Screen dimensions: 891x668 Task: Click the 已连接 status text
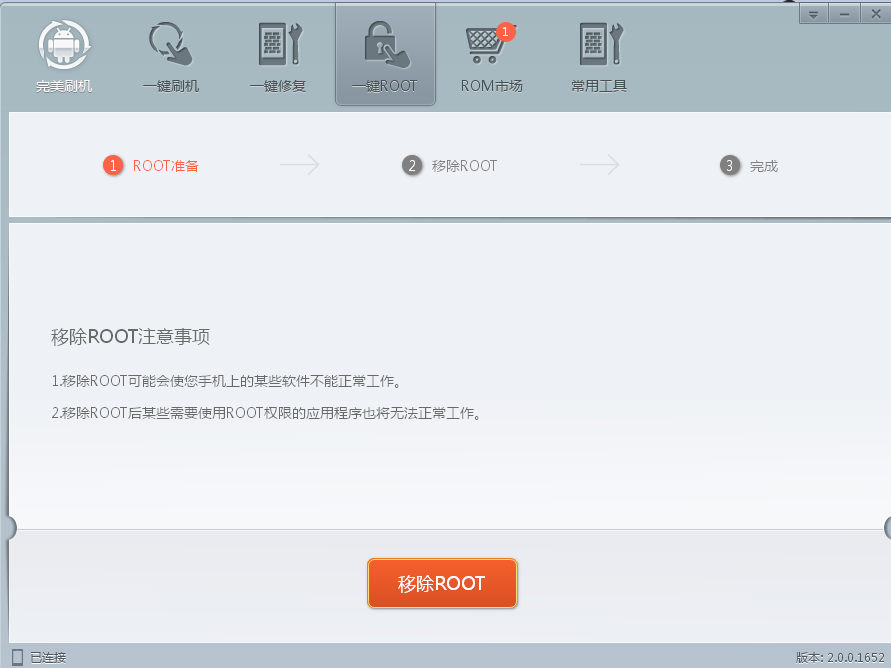pyautogui.click(x=48, y=658)
